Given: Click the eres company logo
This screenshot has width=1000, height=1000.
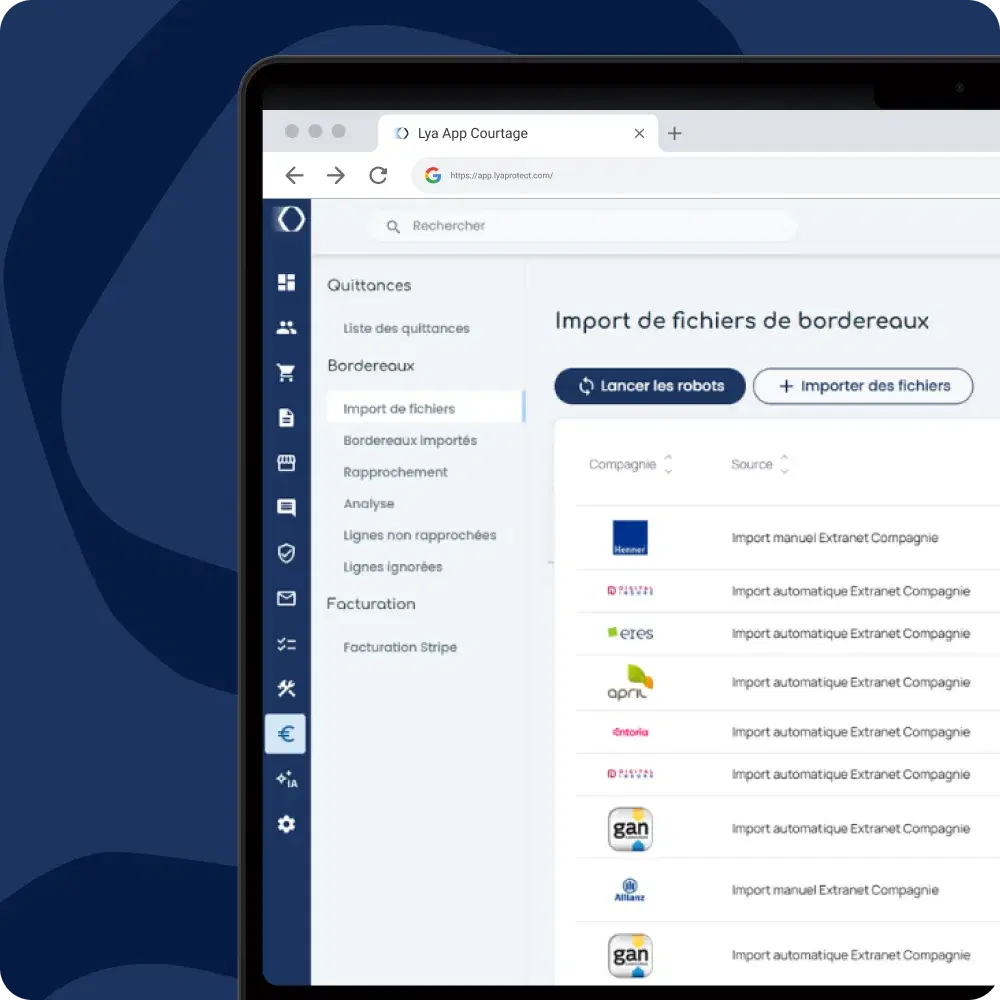Looking at the screenshot, I should click(x=630, y=633).
